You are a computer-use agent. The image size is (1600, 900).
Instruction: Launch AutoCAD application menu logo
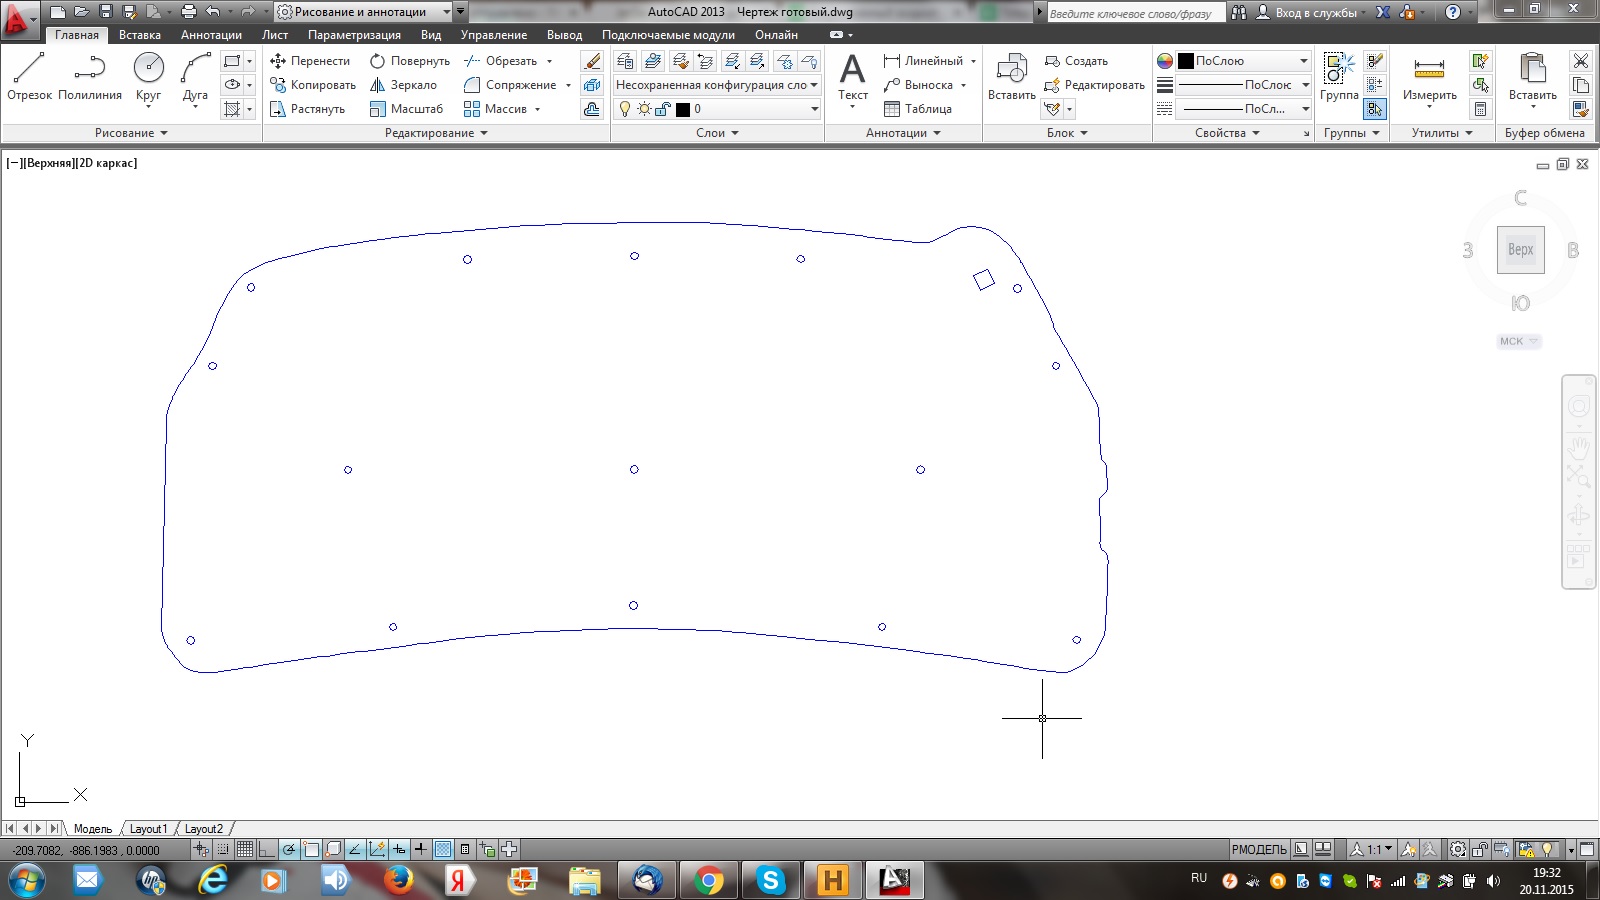click(18, 20)
